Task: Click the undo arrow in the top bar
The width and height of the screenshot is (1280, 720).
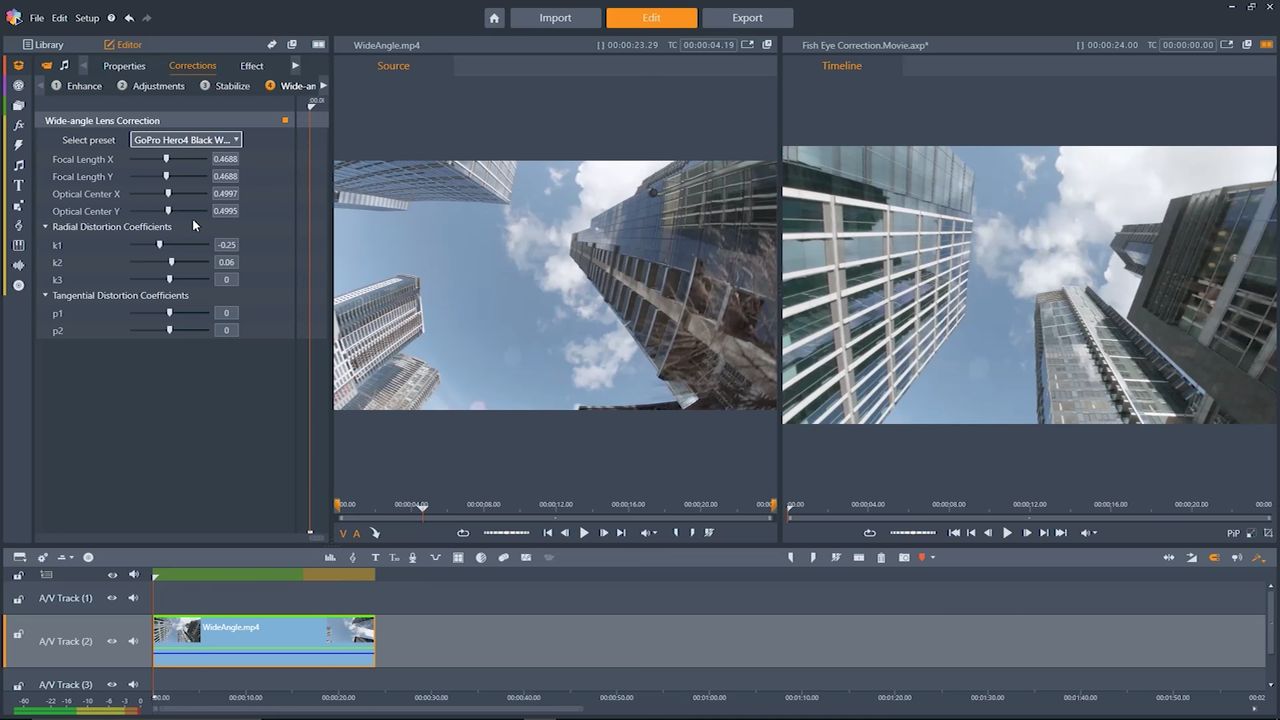Action: tap(129, 18)
